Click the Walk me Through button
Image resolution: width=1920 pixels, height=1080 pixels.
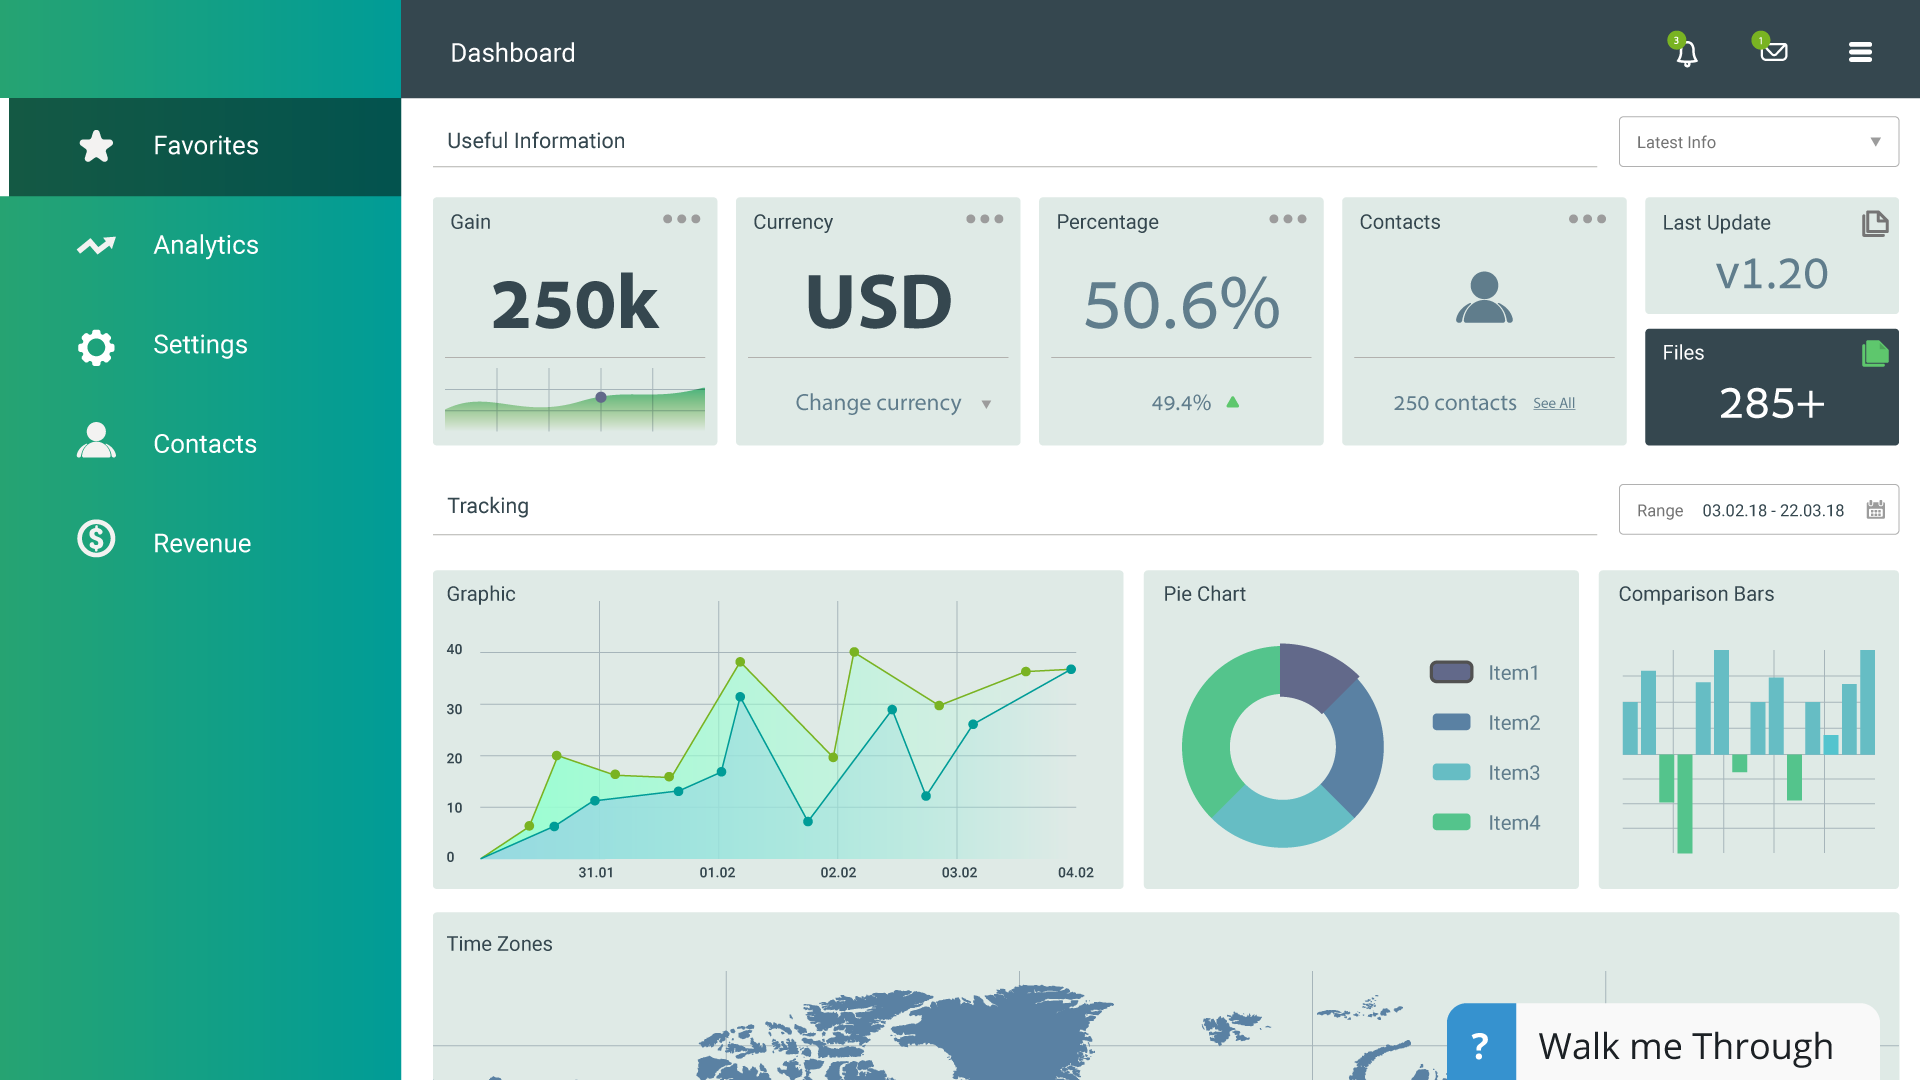pos(1663,1042)
